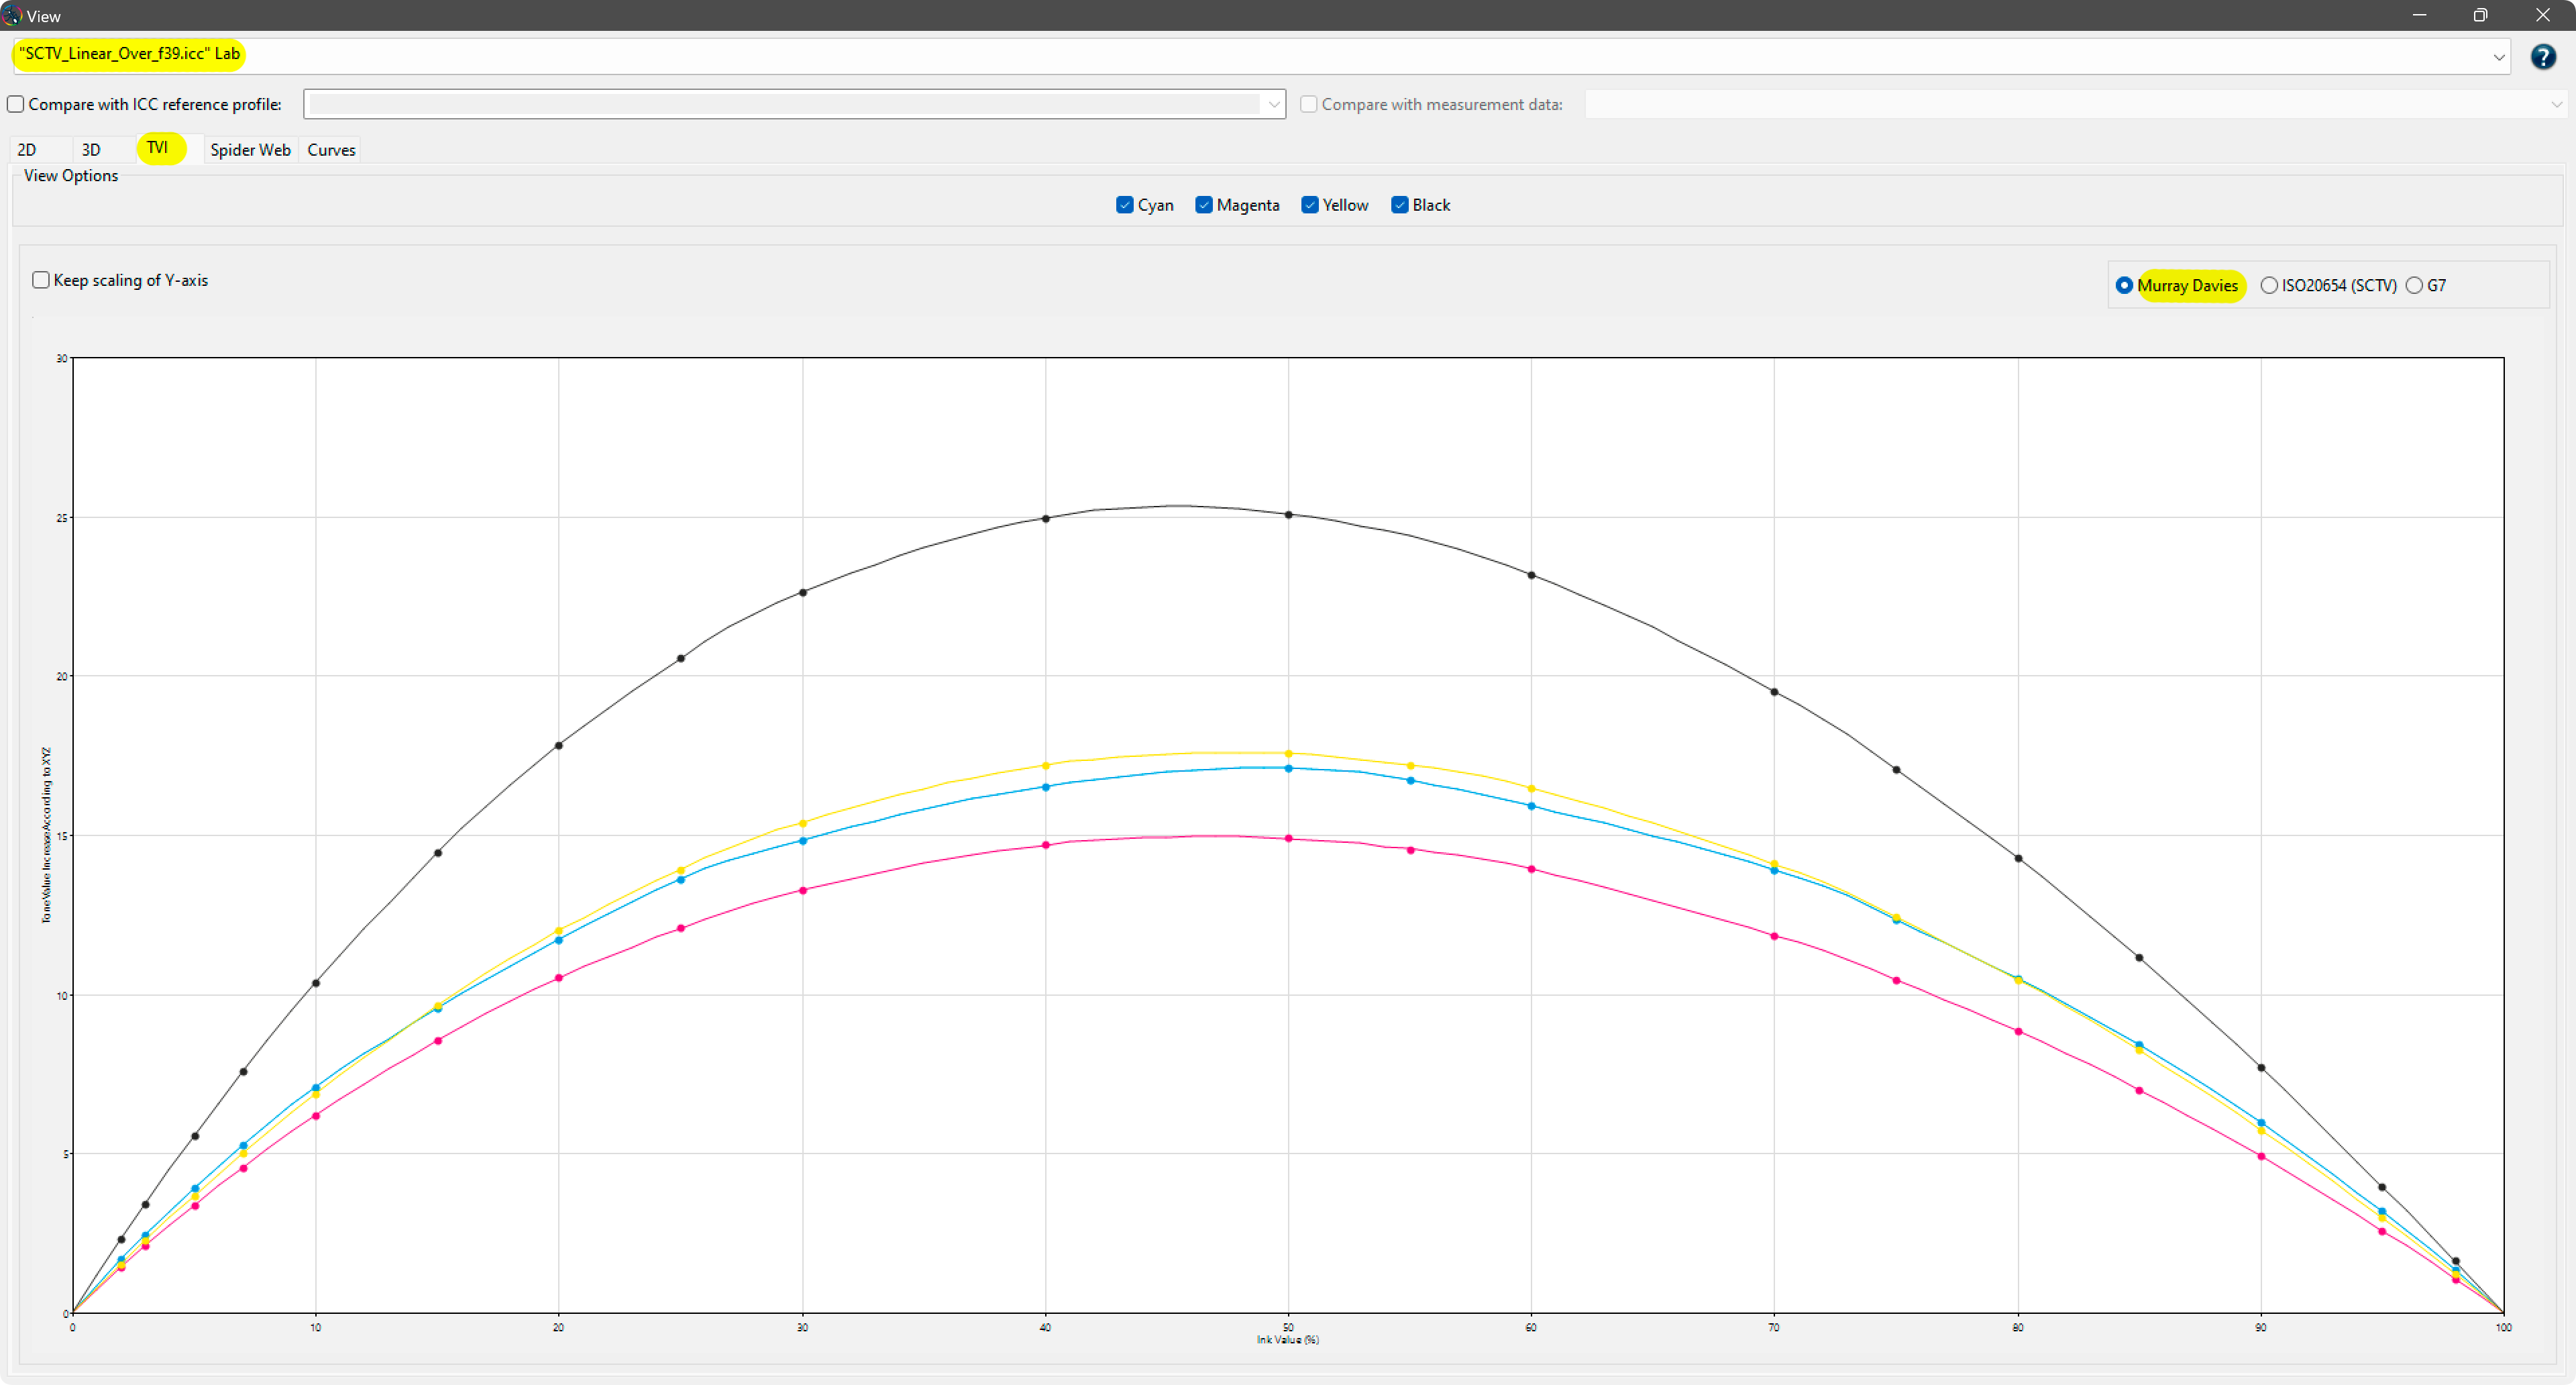The width and height of the screenshot is (2576, 1385).
Task: Click the magenta curve point at 30% ink
Action: coord(803,890)
